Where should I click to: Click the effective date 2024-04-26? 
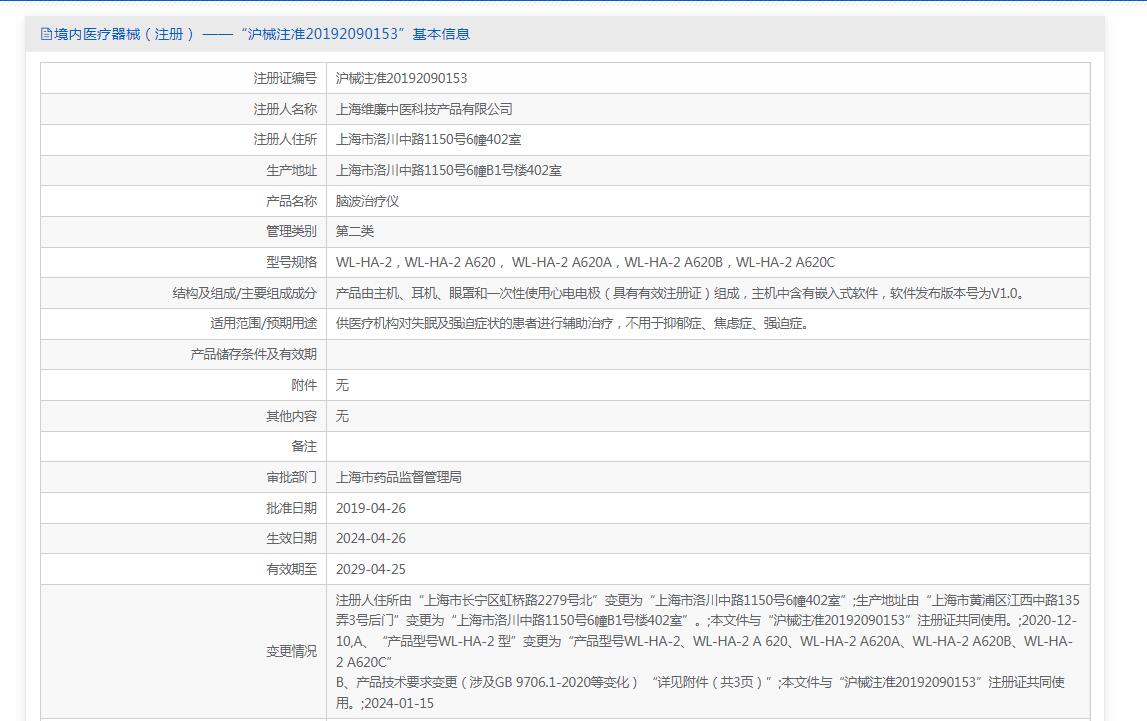click(x=371, y=538)
